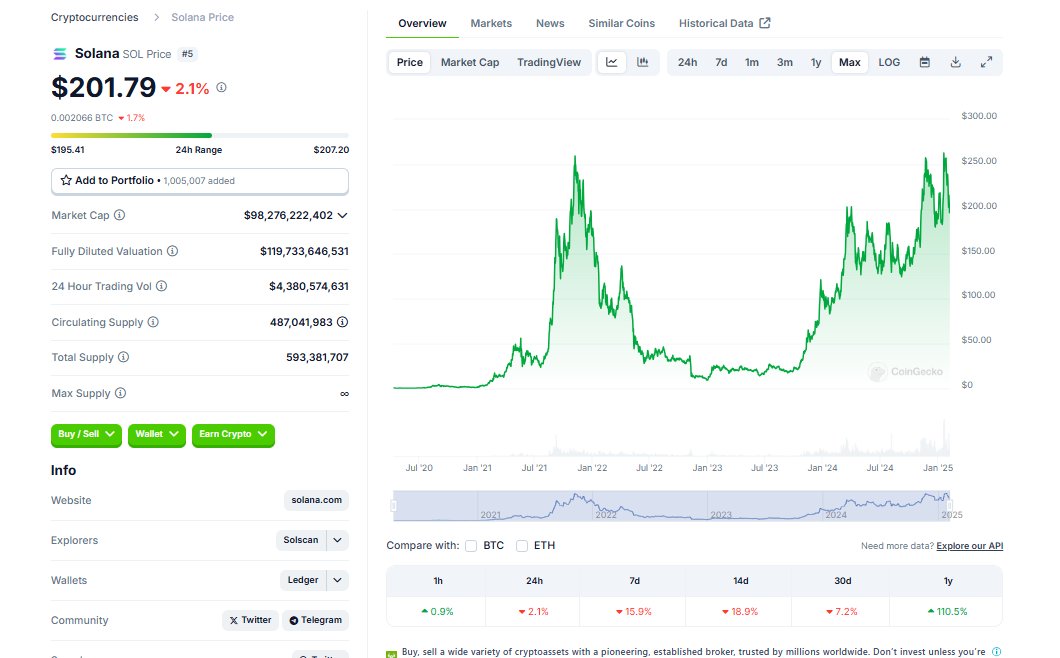The height and width of the screenshot is (658, 1060).
Task: Click left handle of chart range navigator
Action: pos(393,506)
